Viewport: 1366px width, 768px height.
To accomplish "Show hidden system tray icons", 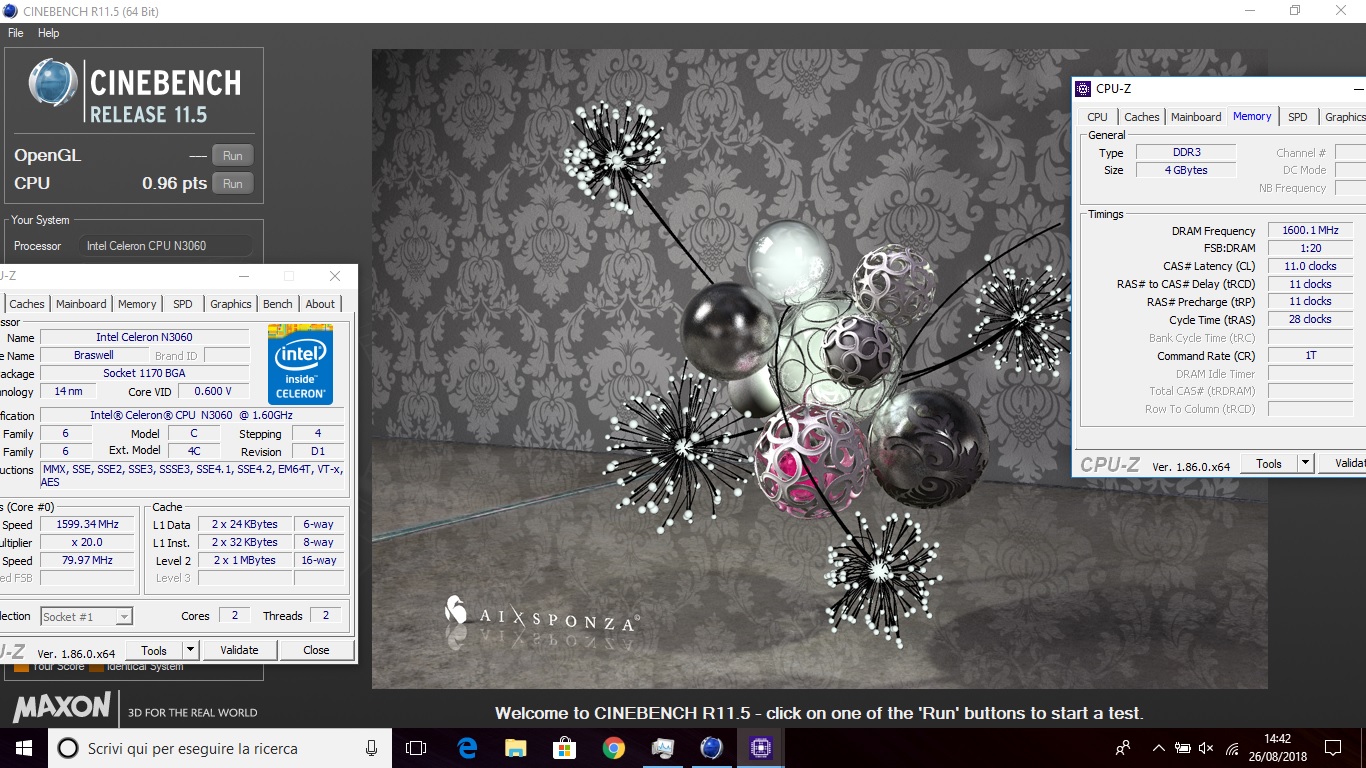I will 1158,748.
